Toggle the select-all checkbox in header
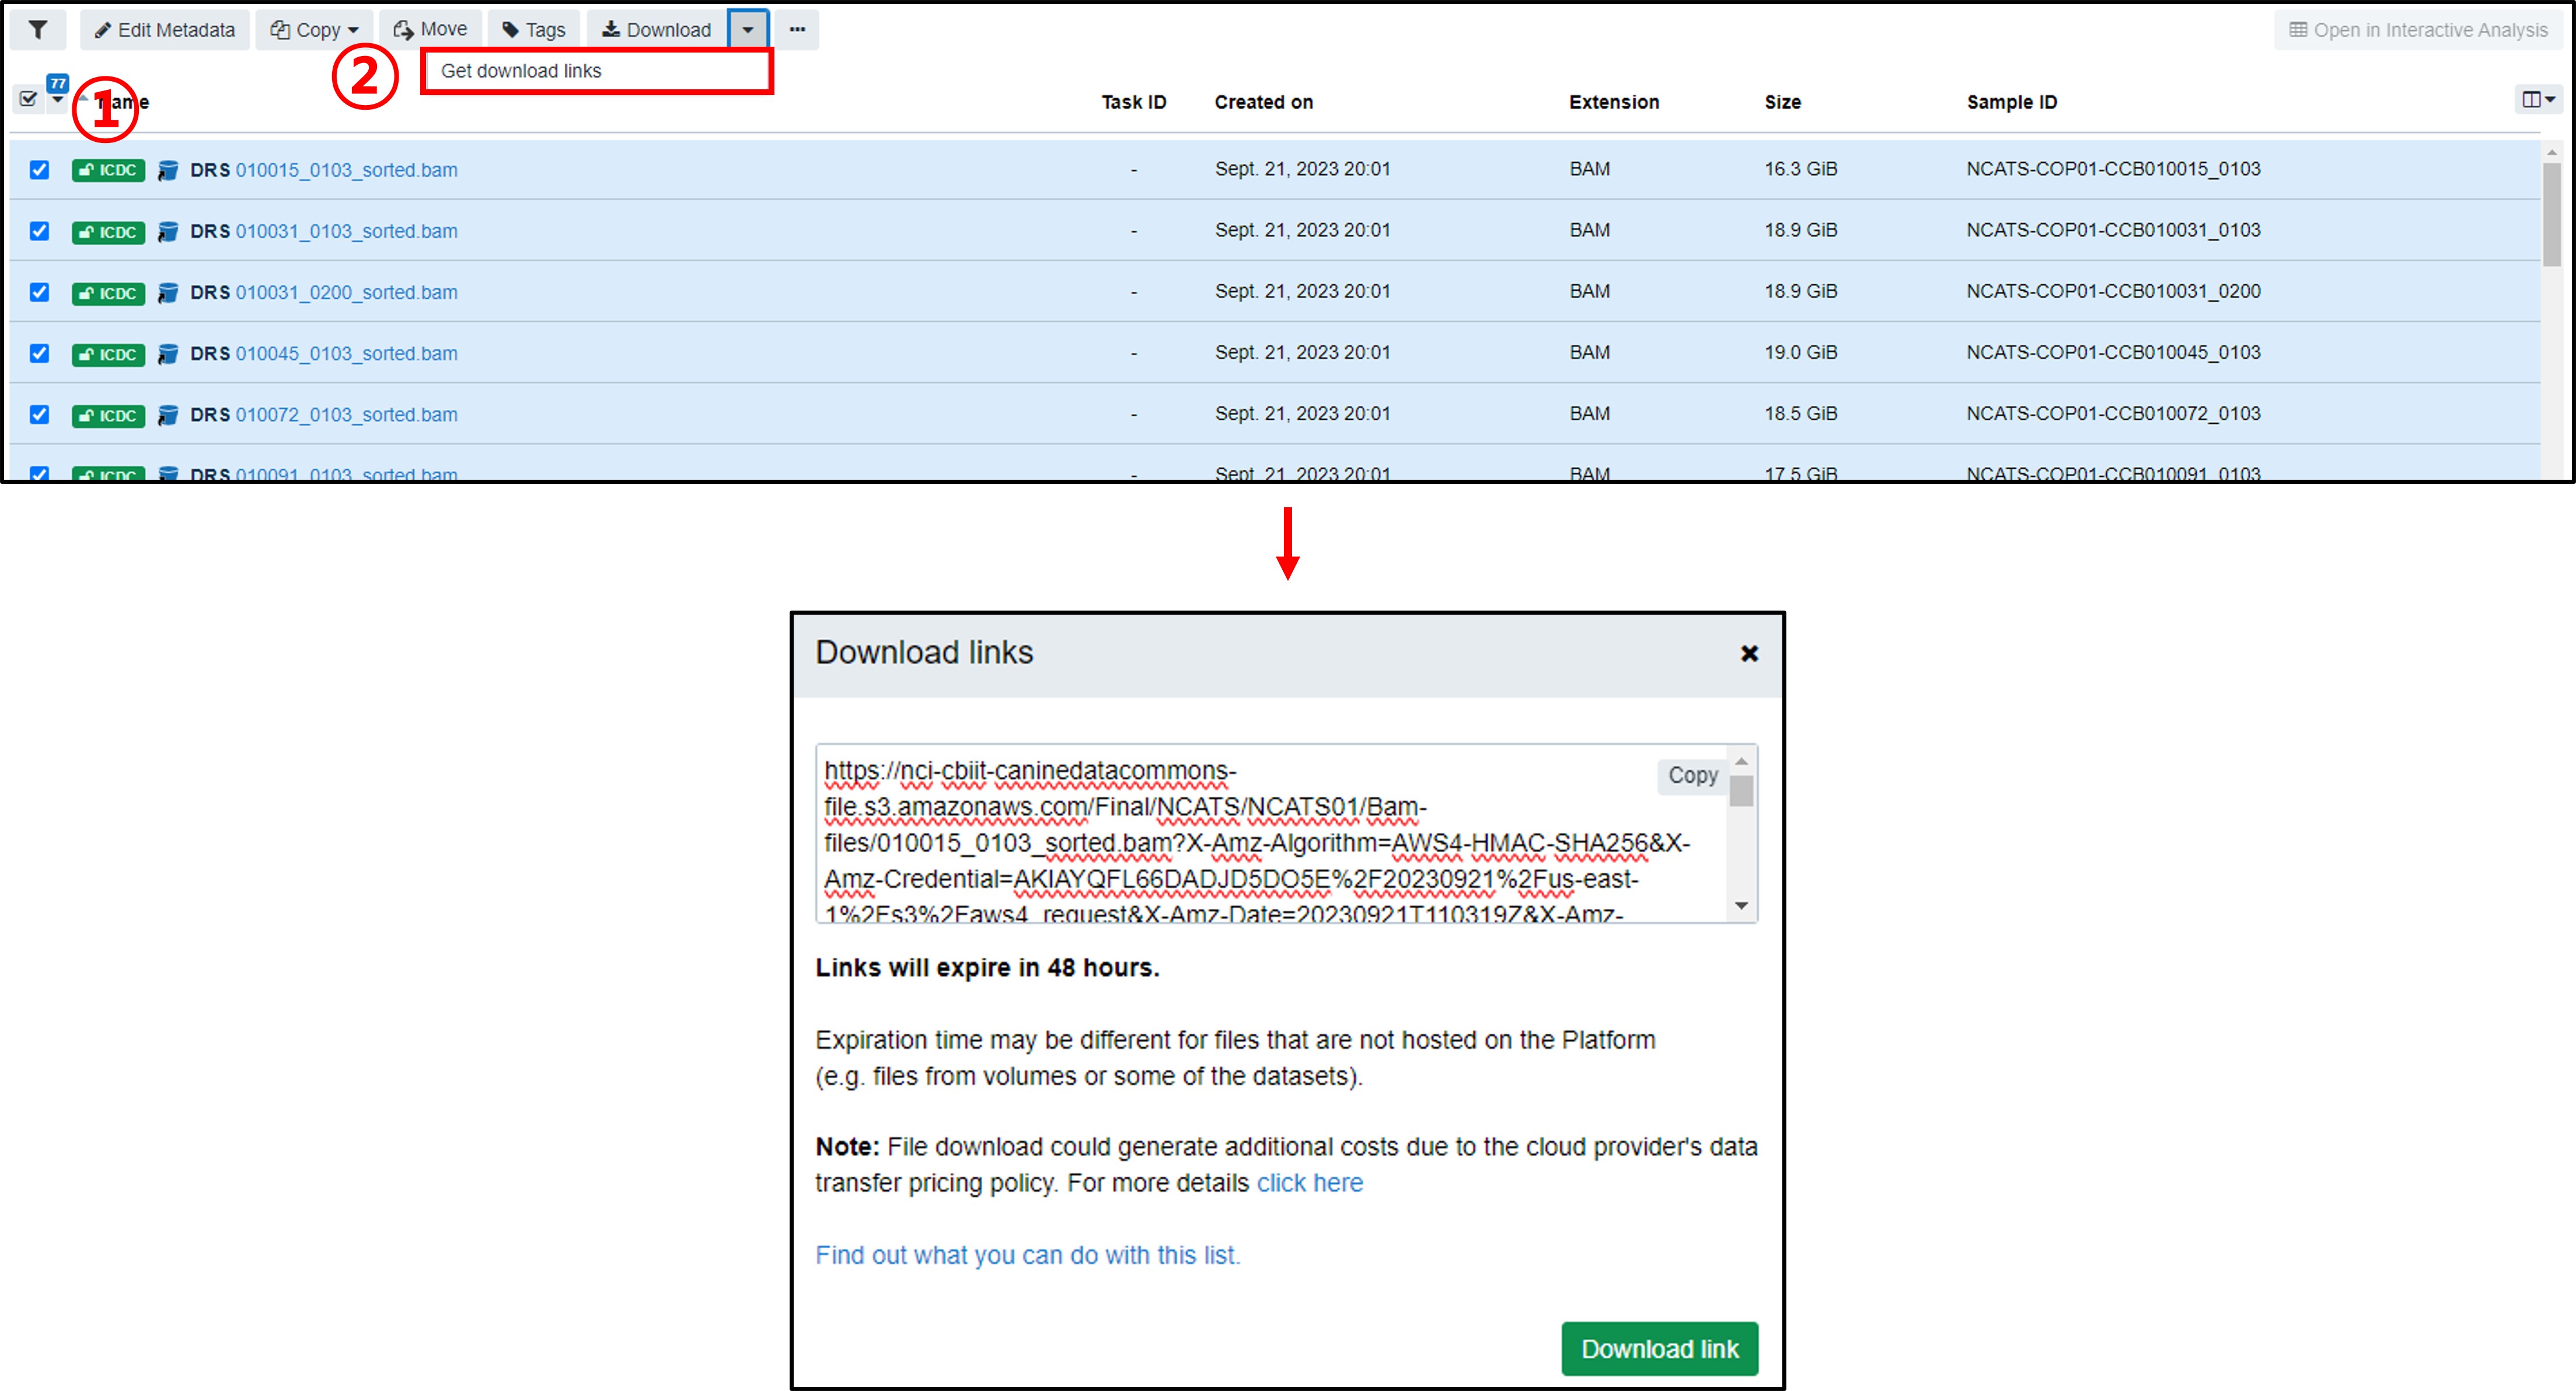The height and width of the screenshot is (1391, 2576). 28,99
